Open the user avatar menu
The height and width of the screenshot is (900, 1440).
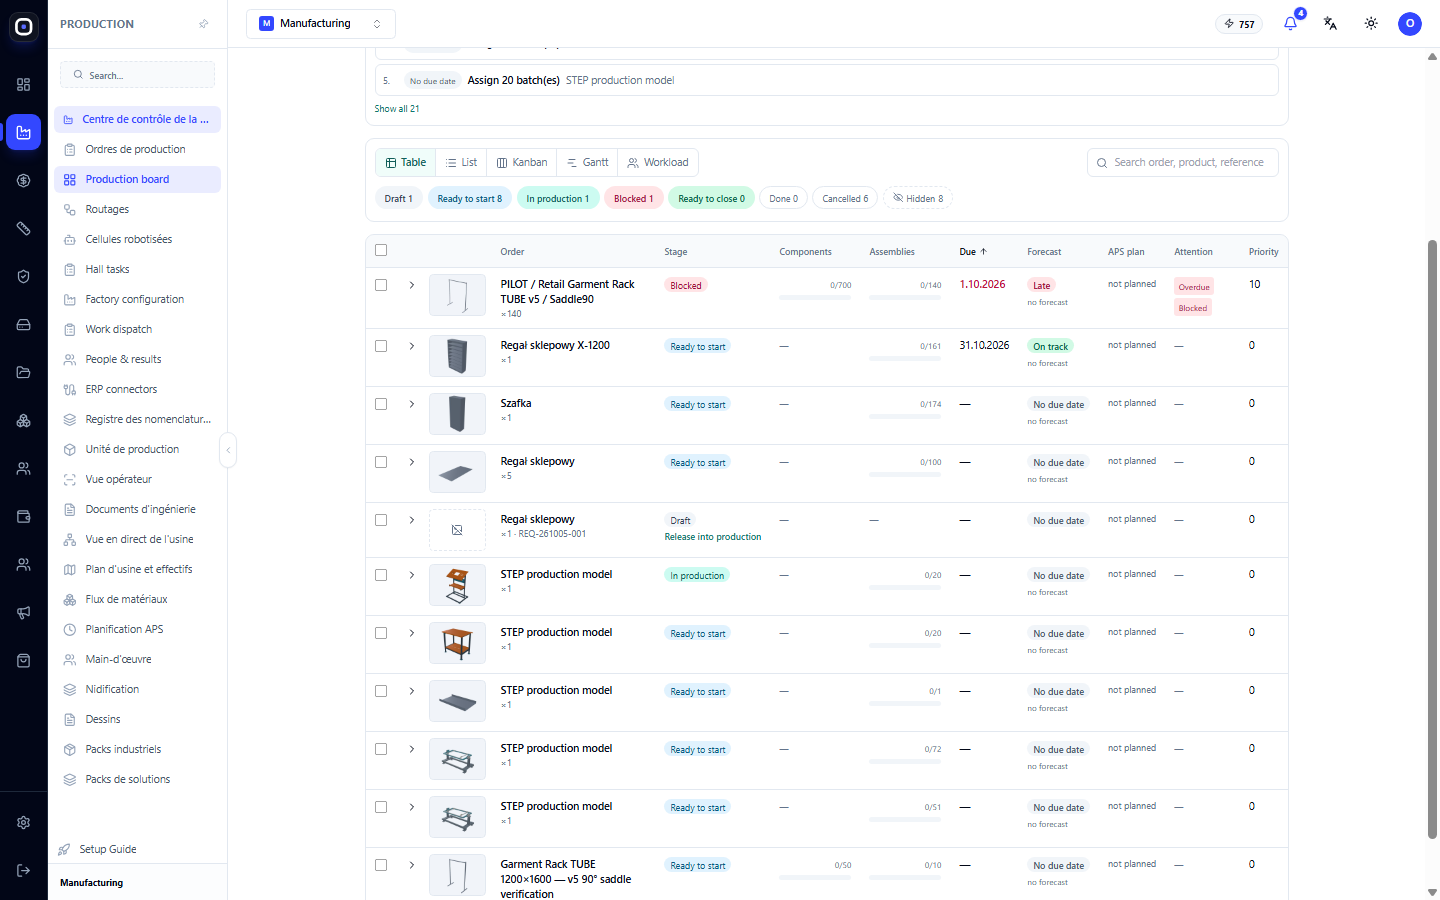coord(1410,23)
